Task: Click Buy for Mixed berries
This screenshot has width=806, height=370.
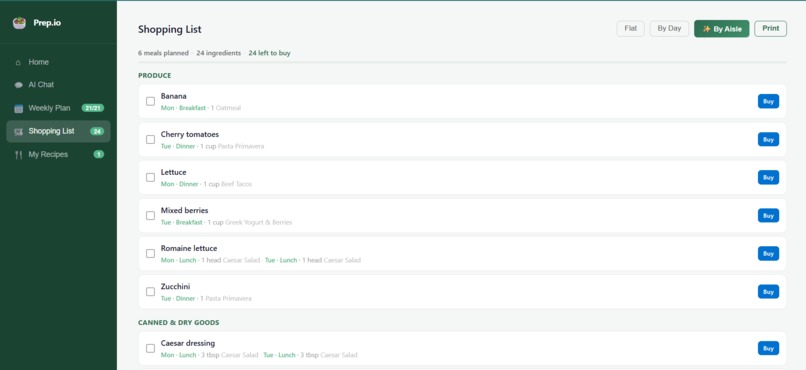Action: pyautogui.click(x=768, y=215)
